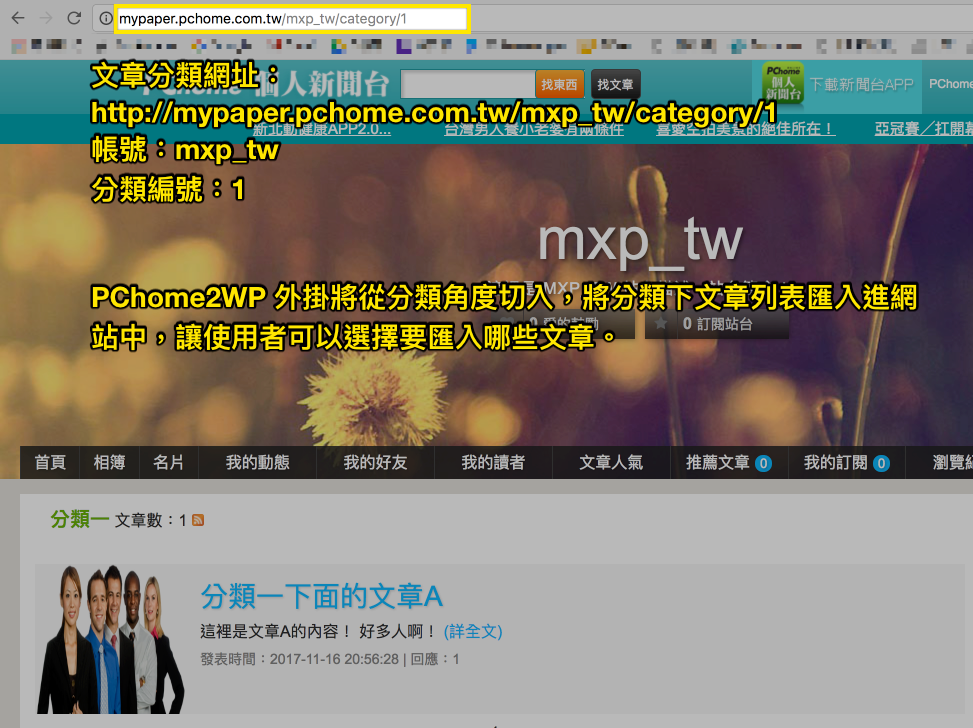Click the 找文章 button
Screen dimensions: 973x728
tap(615, 84)
